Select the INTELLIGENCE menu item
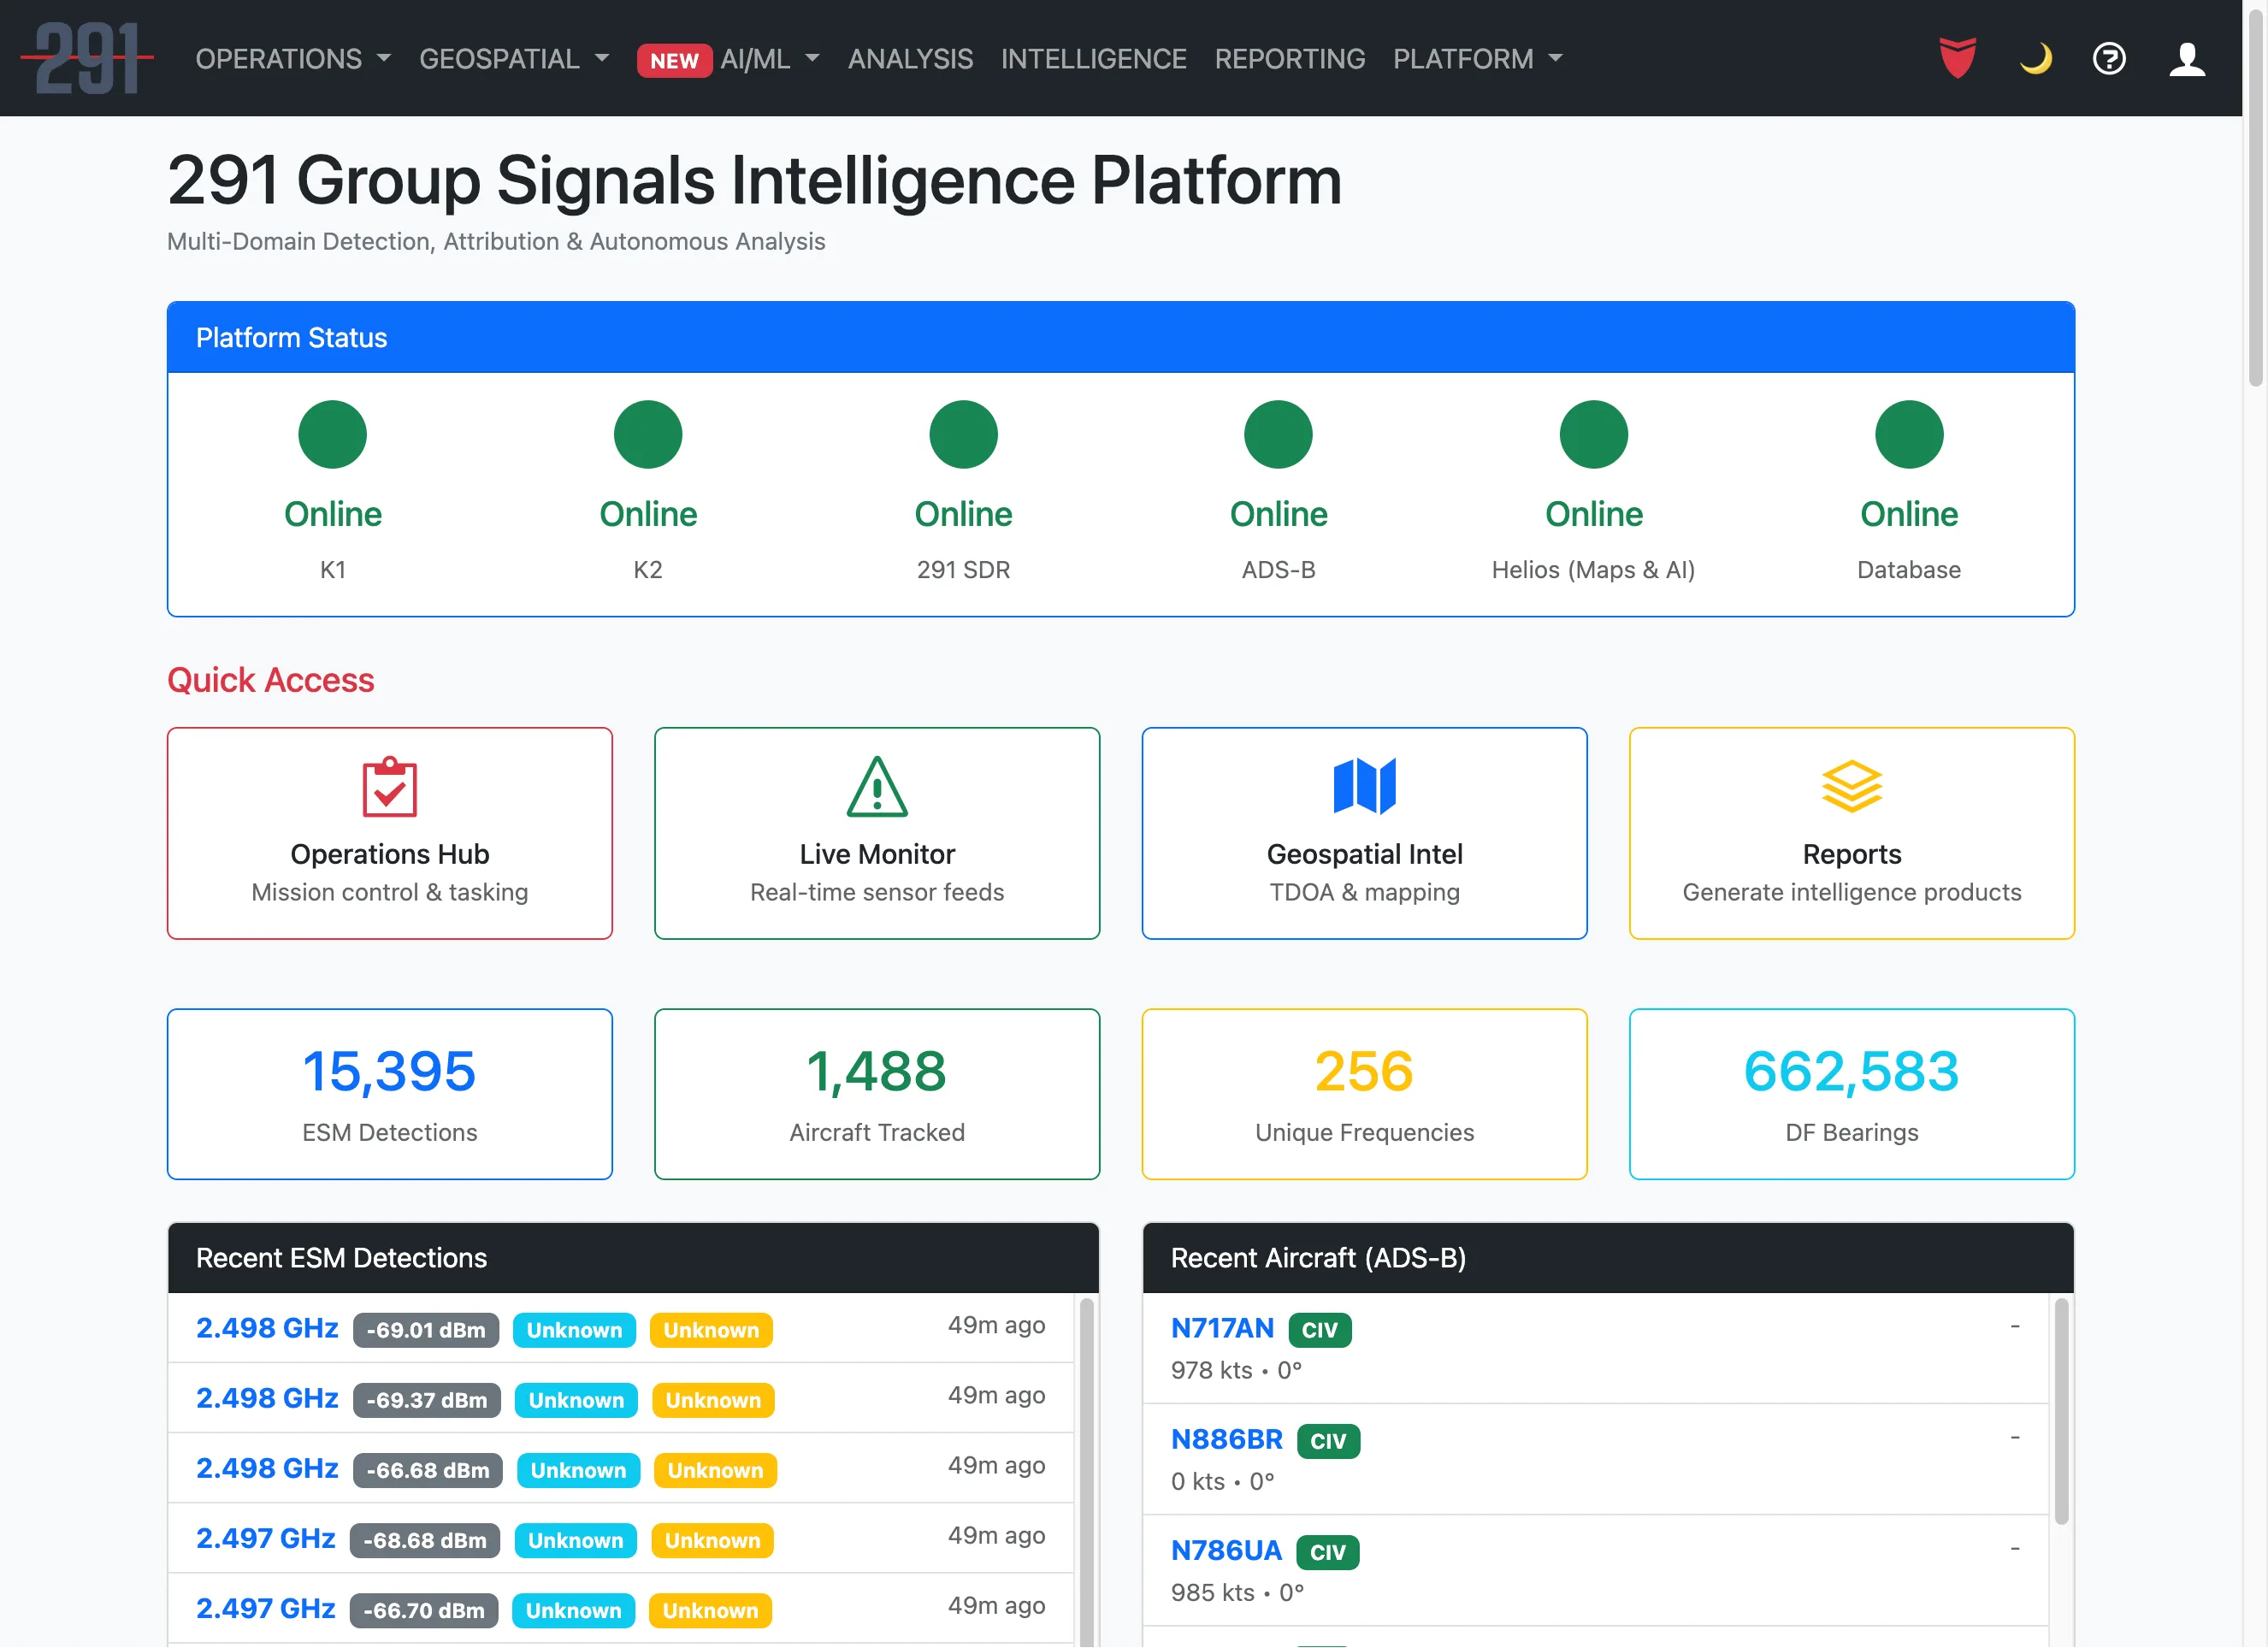Viewport: 2268px width, 1648px height. pyautogui.click(x=1094, y=59)
